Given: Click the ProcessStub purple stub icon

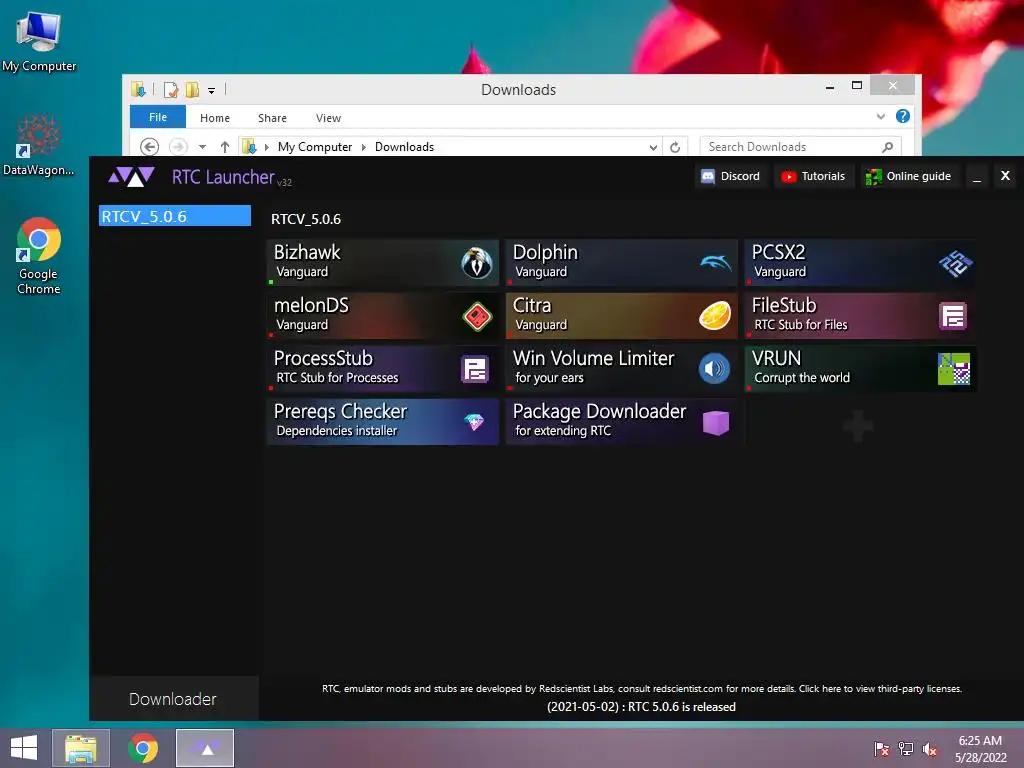Looking at the screenshot, I should (475, 370).
